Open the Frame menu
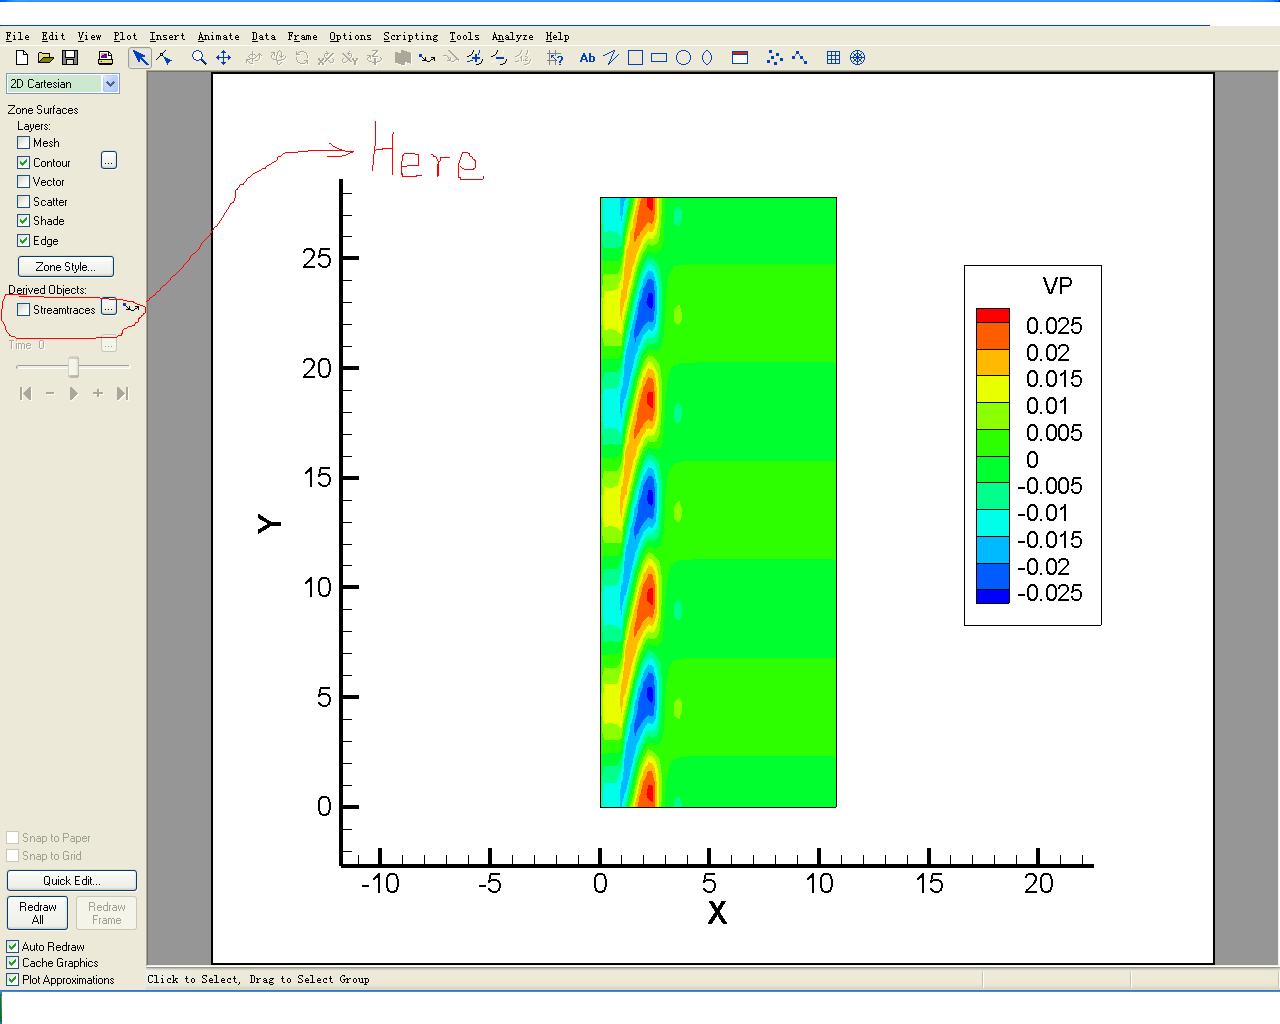 click(302, 36)
